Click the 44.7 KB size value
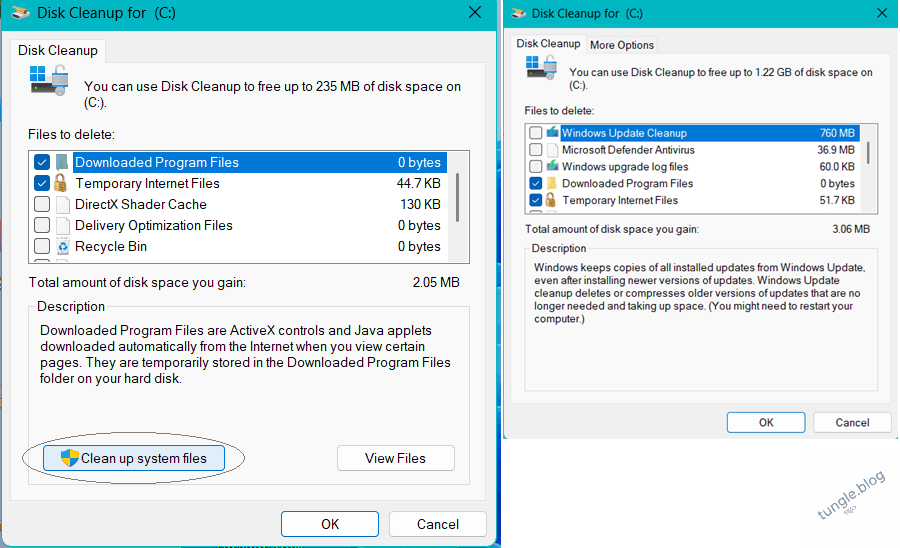The width and height of the screenshot is (900, 548). 418,184
